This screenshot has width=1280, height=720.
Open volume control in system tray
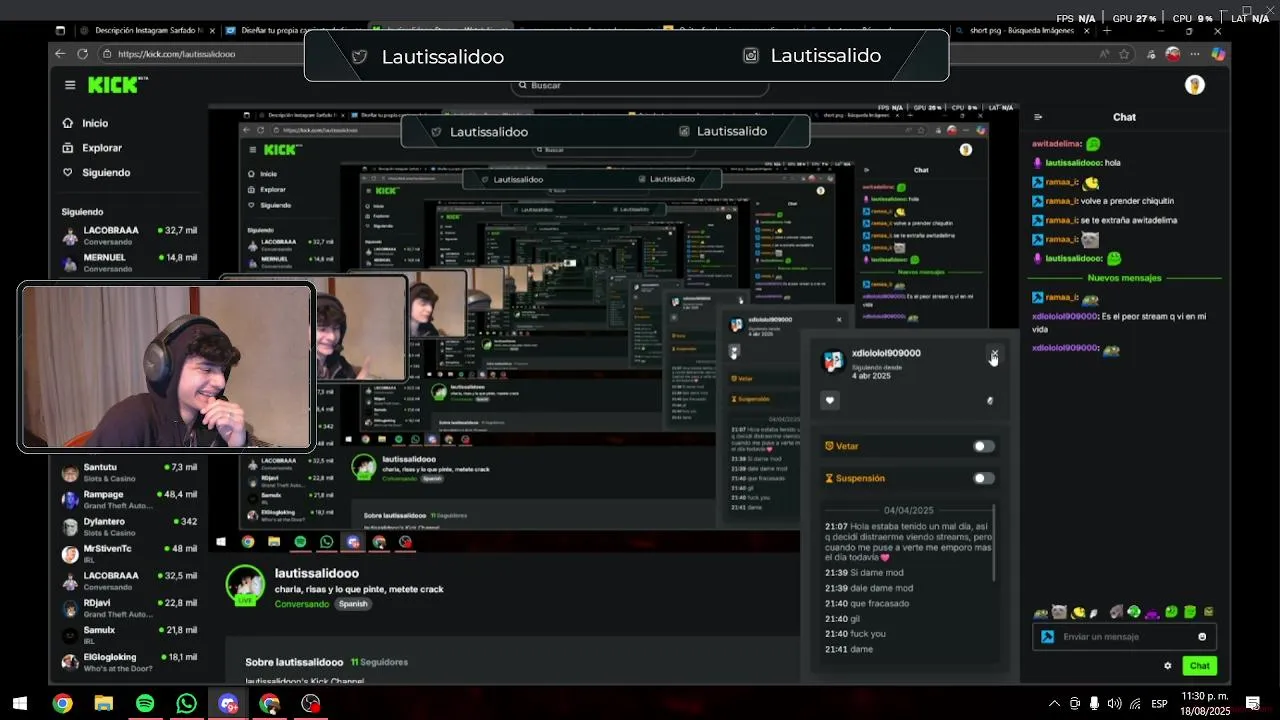(1114, 703)
